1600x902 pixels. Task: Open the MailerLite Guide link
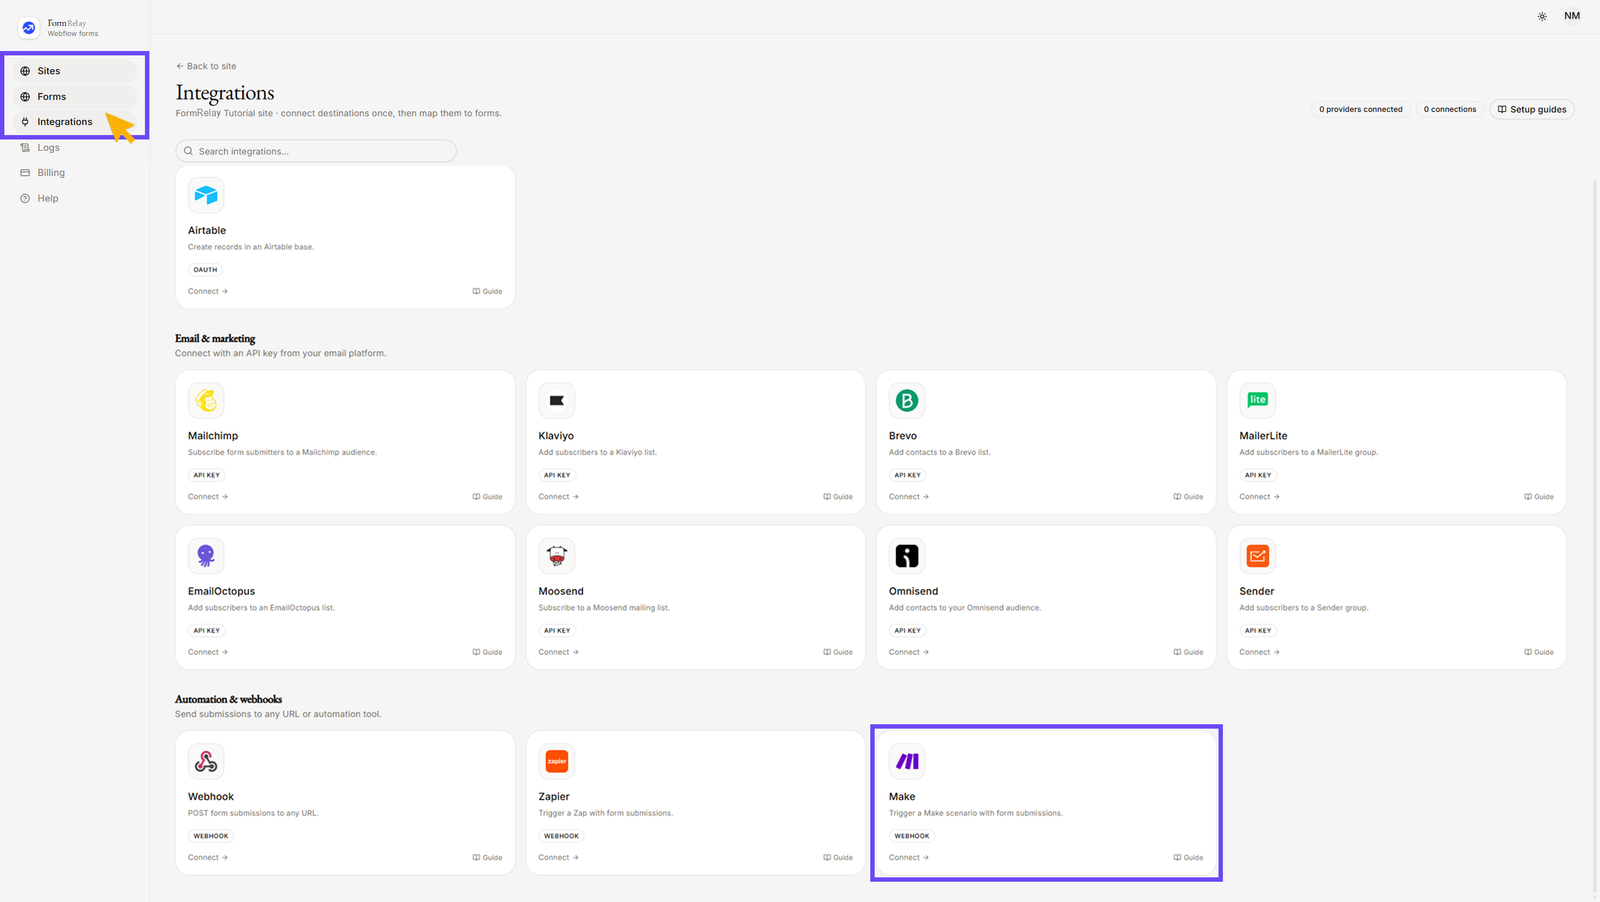[x=1539, y=497]
